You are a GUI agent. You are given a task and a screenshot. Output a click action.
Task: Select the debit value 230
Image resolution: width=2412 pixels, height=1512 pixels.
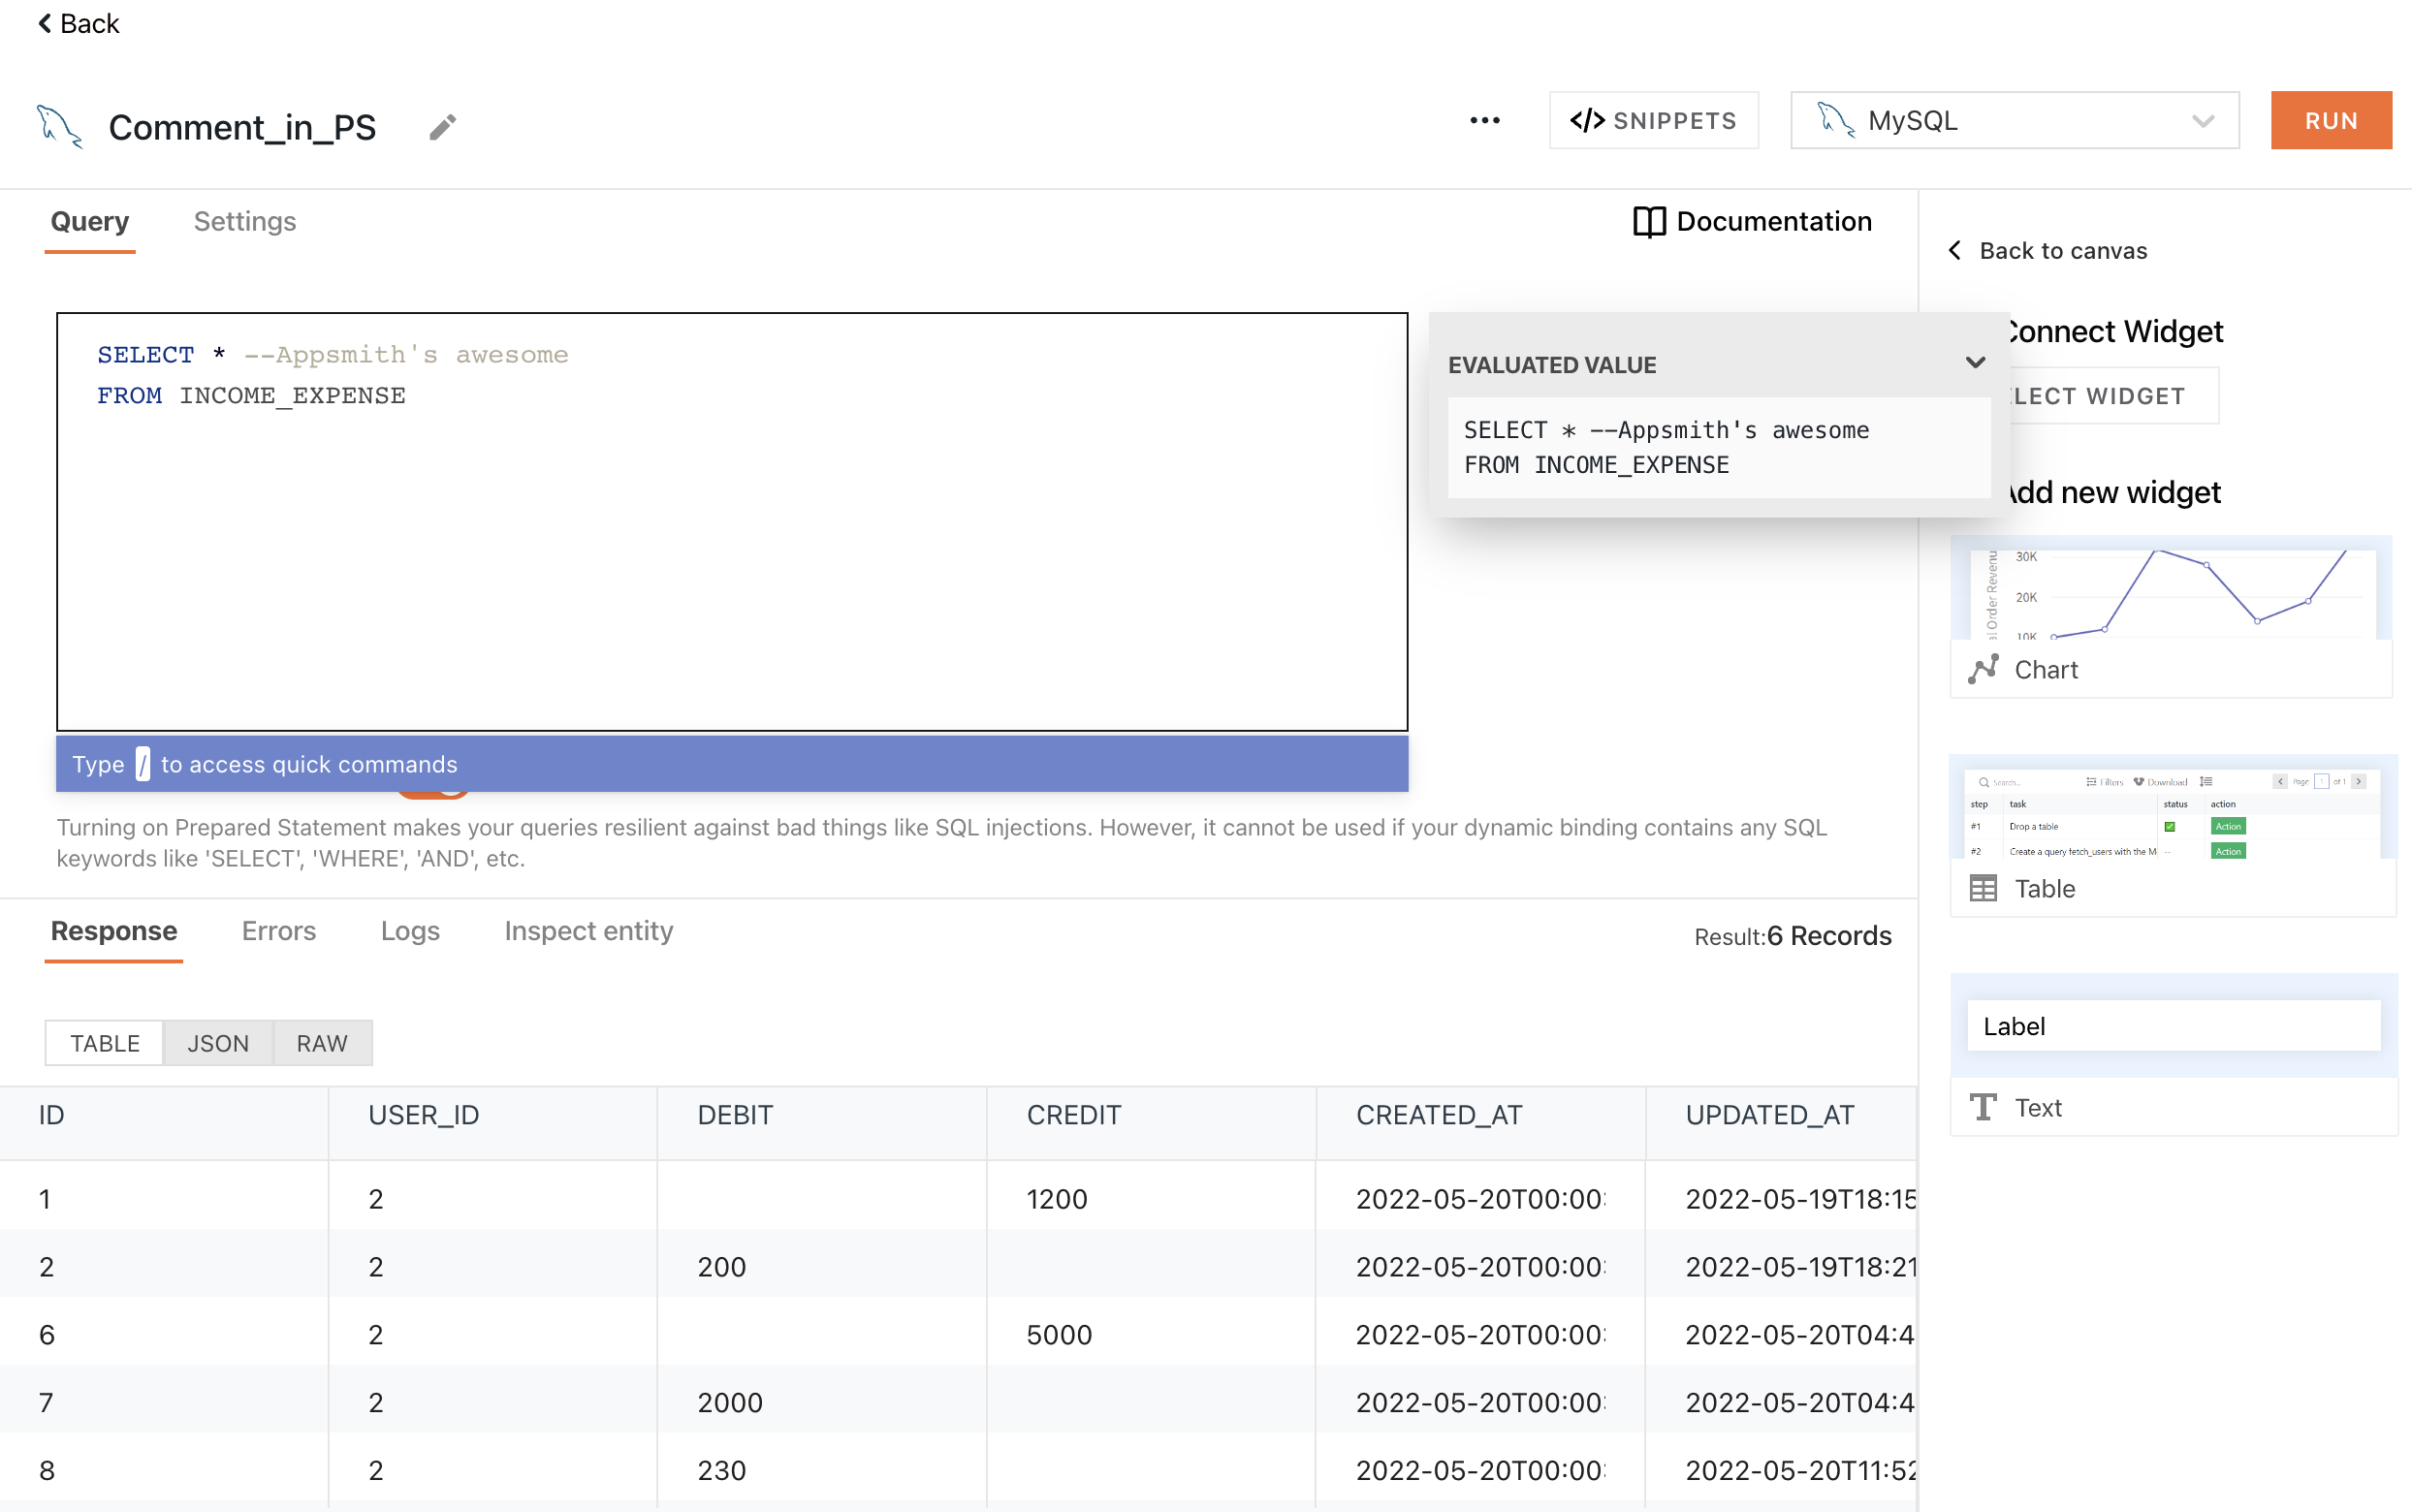[722, 1471]
